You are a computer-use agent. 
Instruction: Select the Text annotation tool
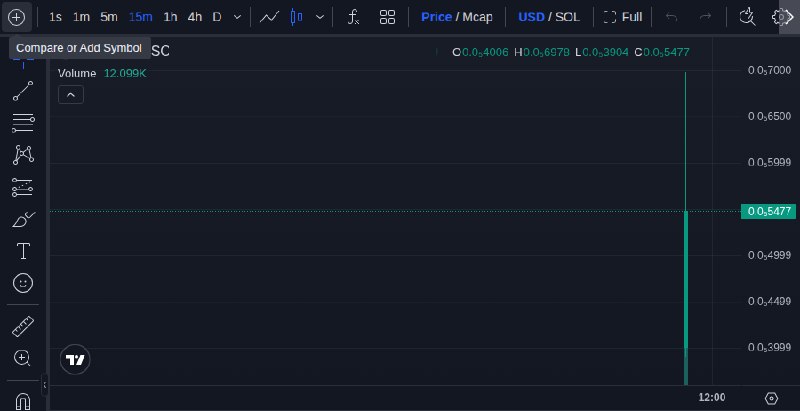tap(23, 251)
